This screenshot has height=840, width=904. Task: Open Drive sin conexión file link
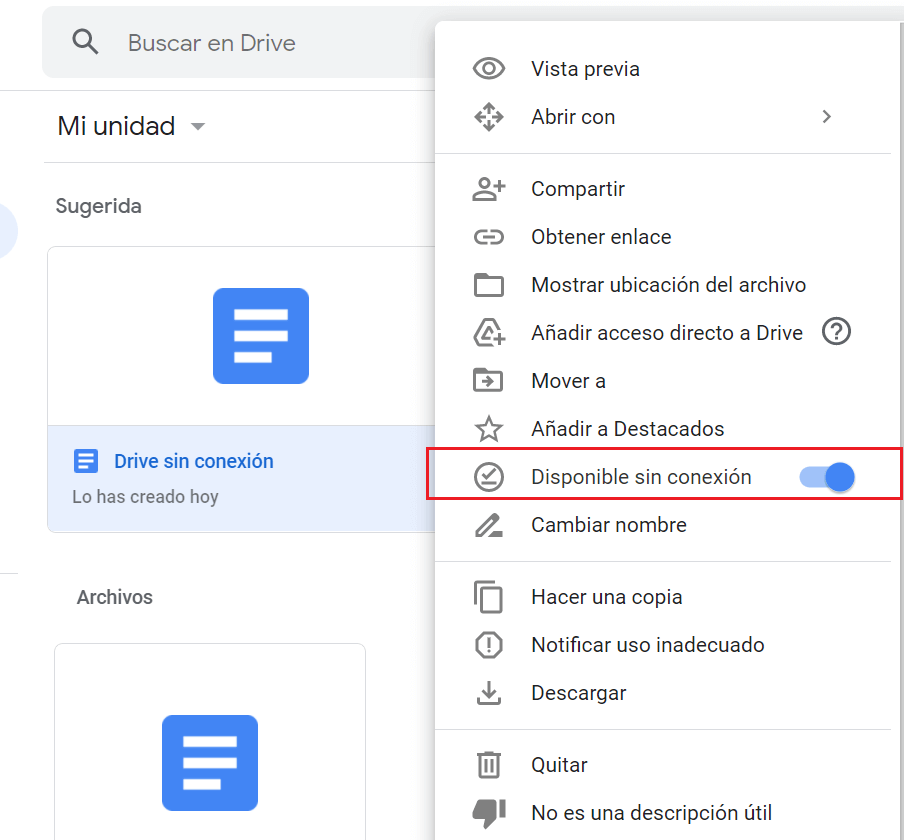click(194, 461)
